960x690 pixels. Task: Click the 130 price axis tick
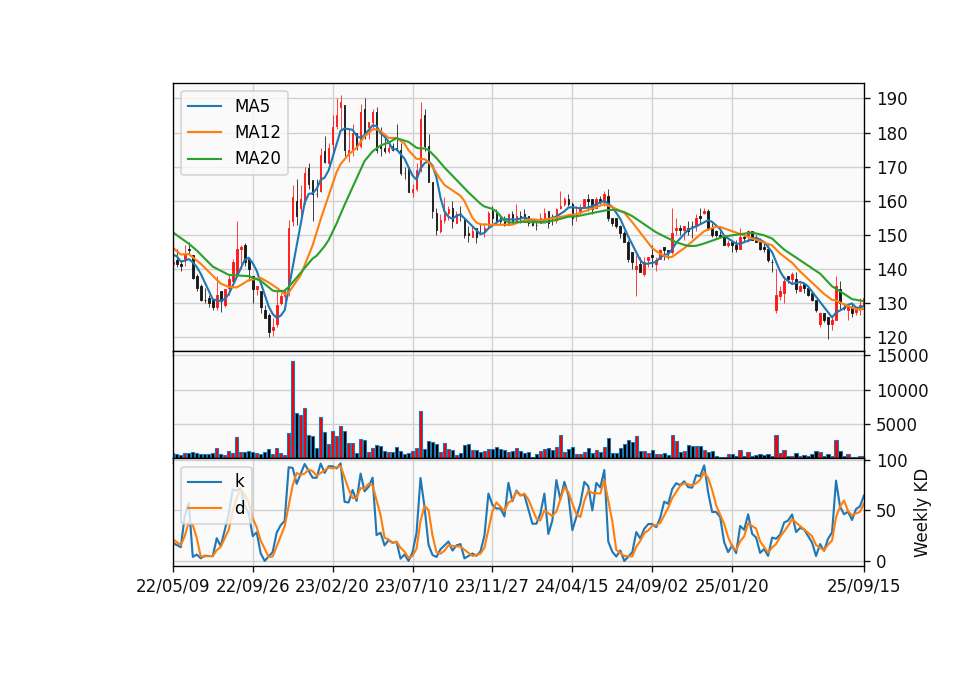(x=892, y=304)
